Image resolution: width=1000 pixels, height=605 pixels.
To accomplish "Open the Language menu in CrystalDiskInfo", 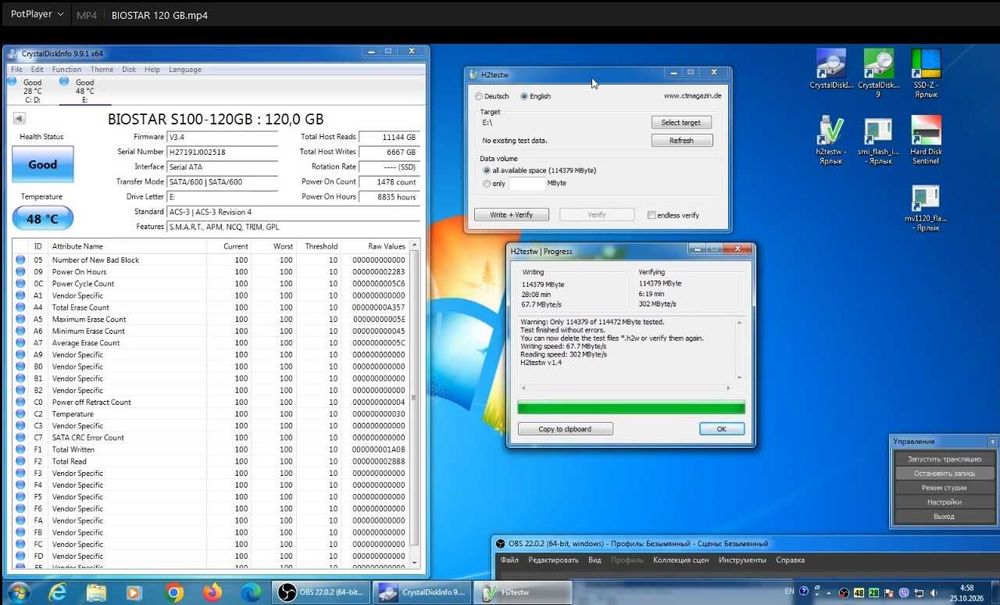I will pos(185,69).
